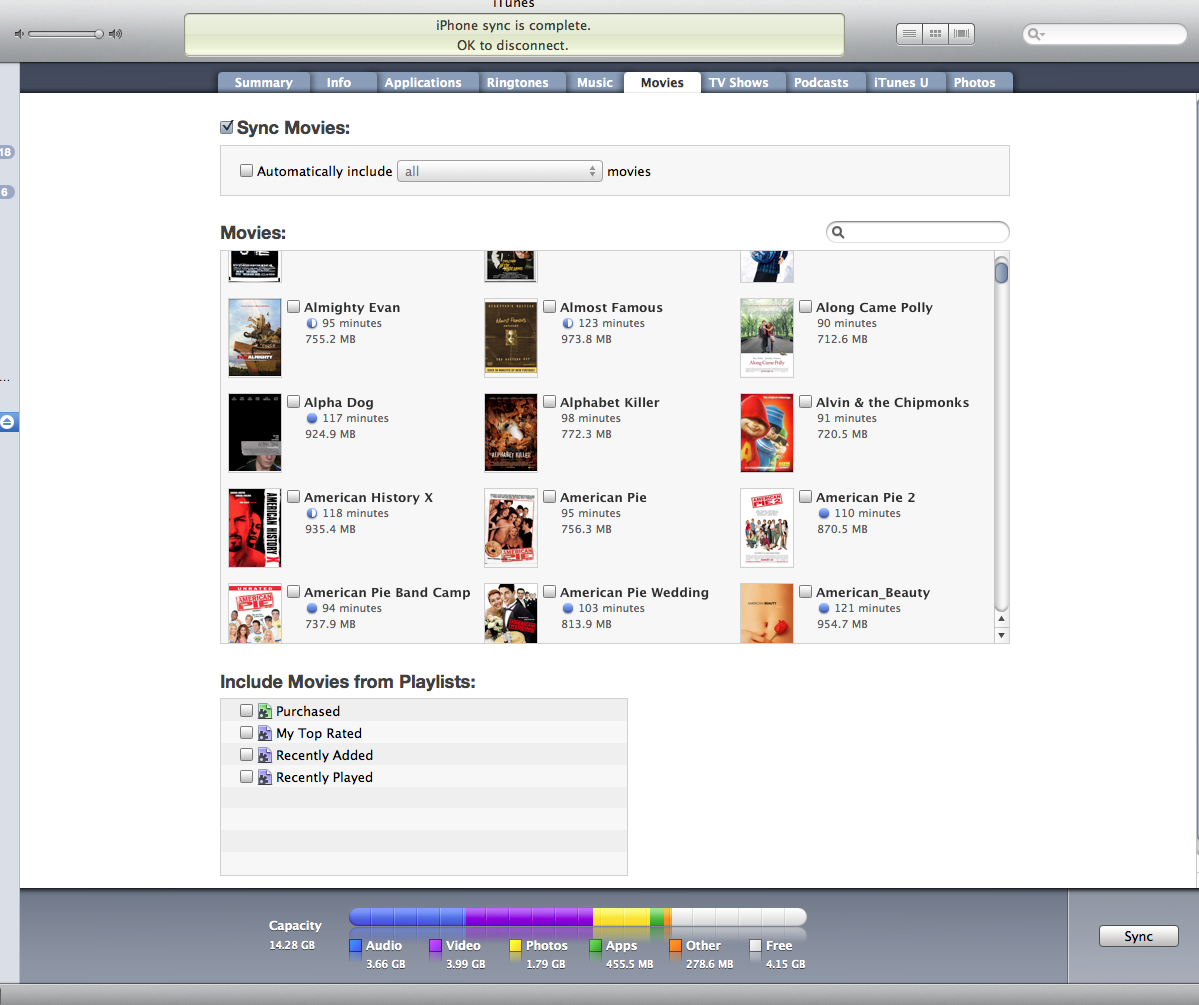
Task: Check the Almighty Evan movie
Action: pyautogui.click(x=294, y=307)
